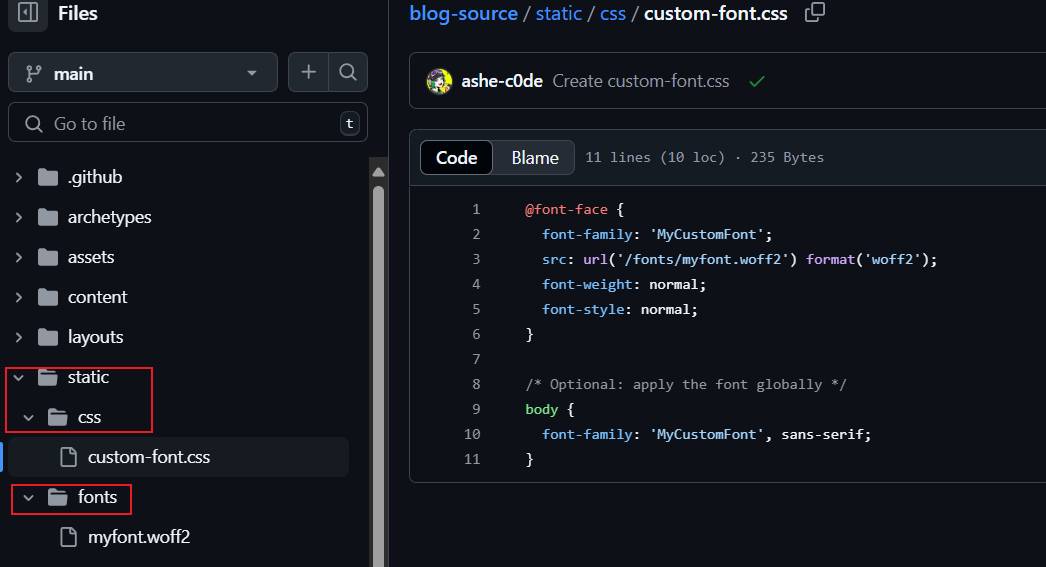Collapse the file tree side panel
The width and height of the screenshot is (1046, 567).
(x=28, y=13)
